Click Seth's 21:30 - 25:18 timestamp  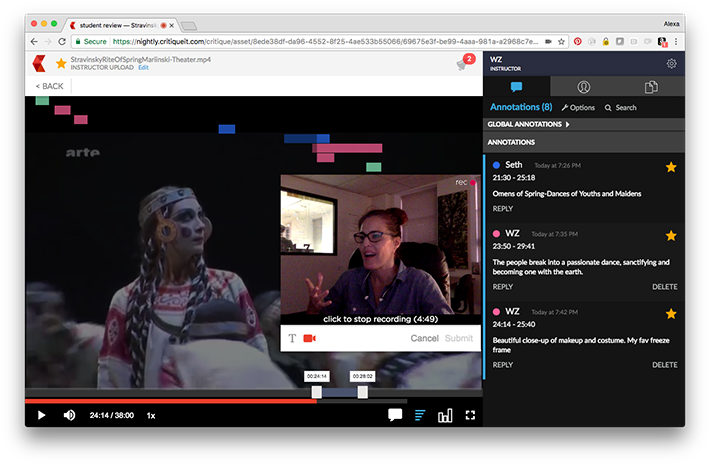tap(514, 178)
